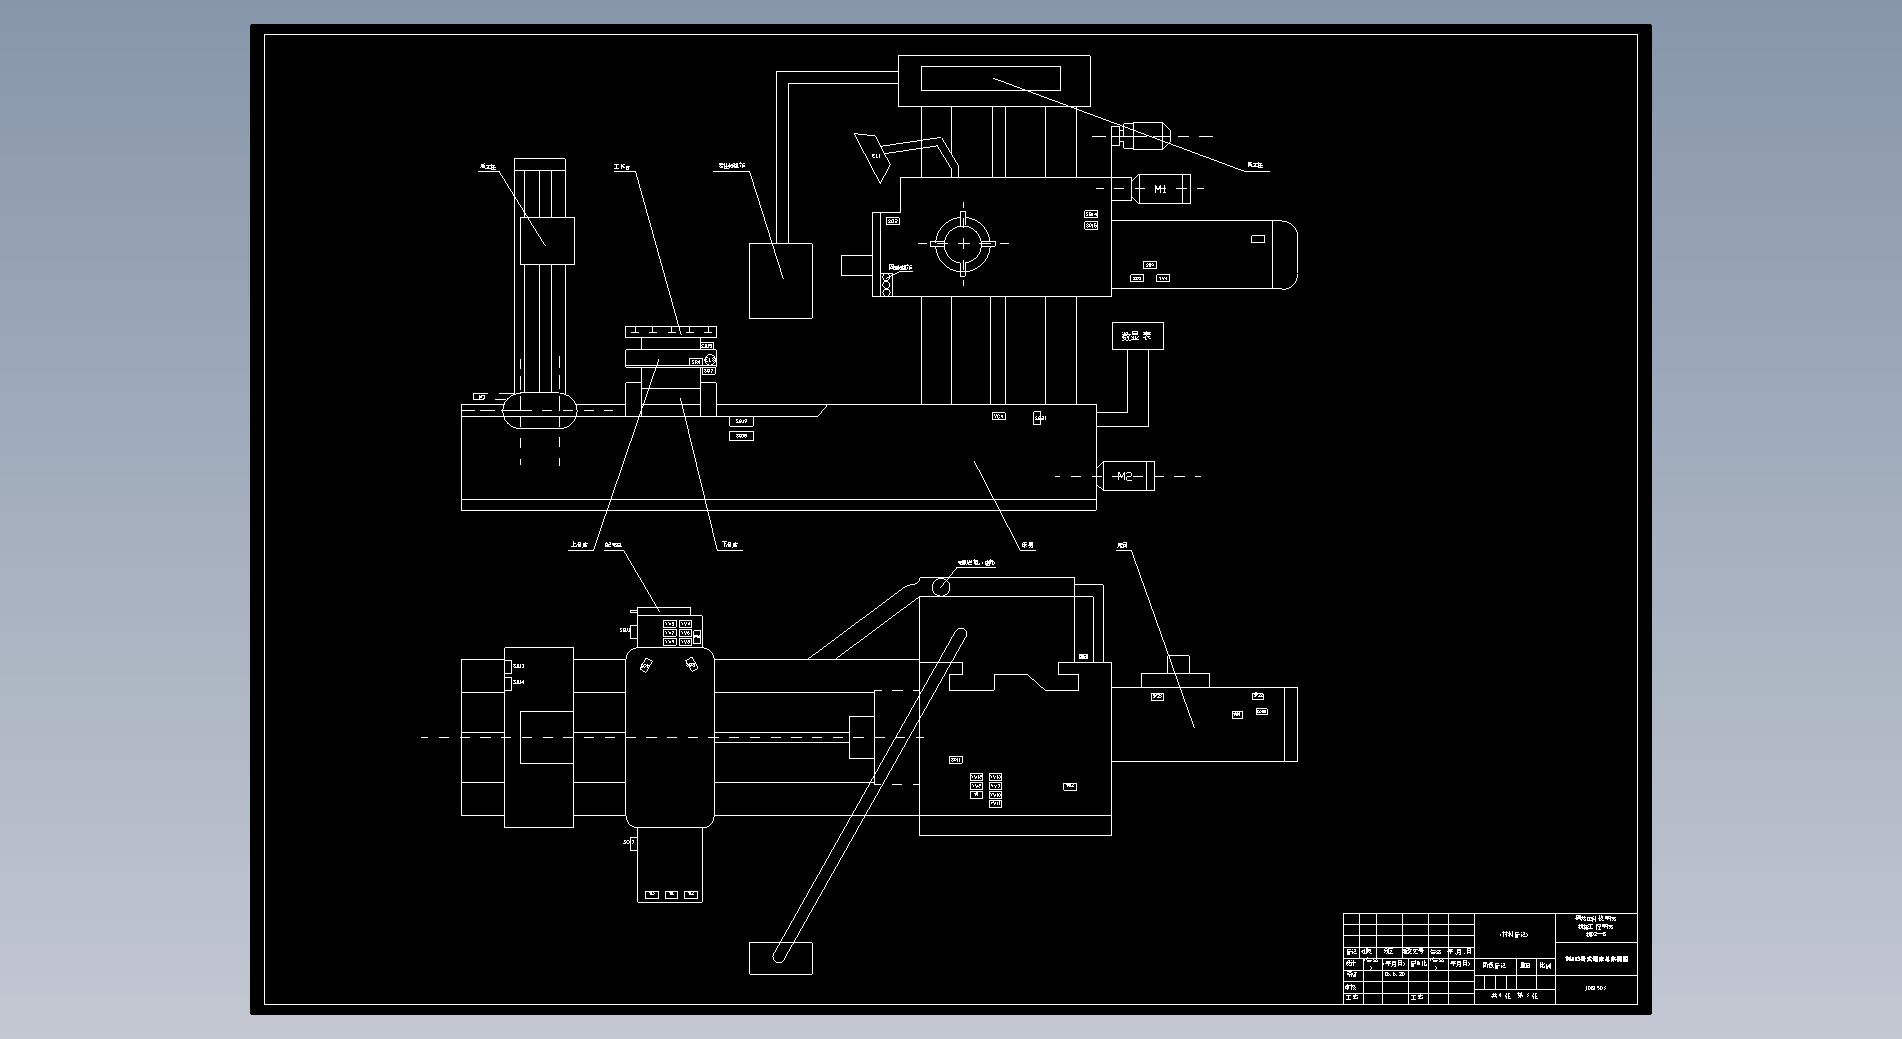Select the 数显表 digital readout box
The height and width of the screenshot is (1039, 1902).
pos(1137,336)
